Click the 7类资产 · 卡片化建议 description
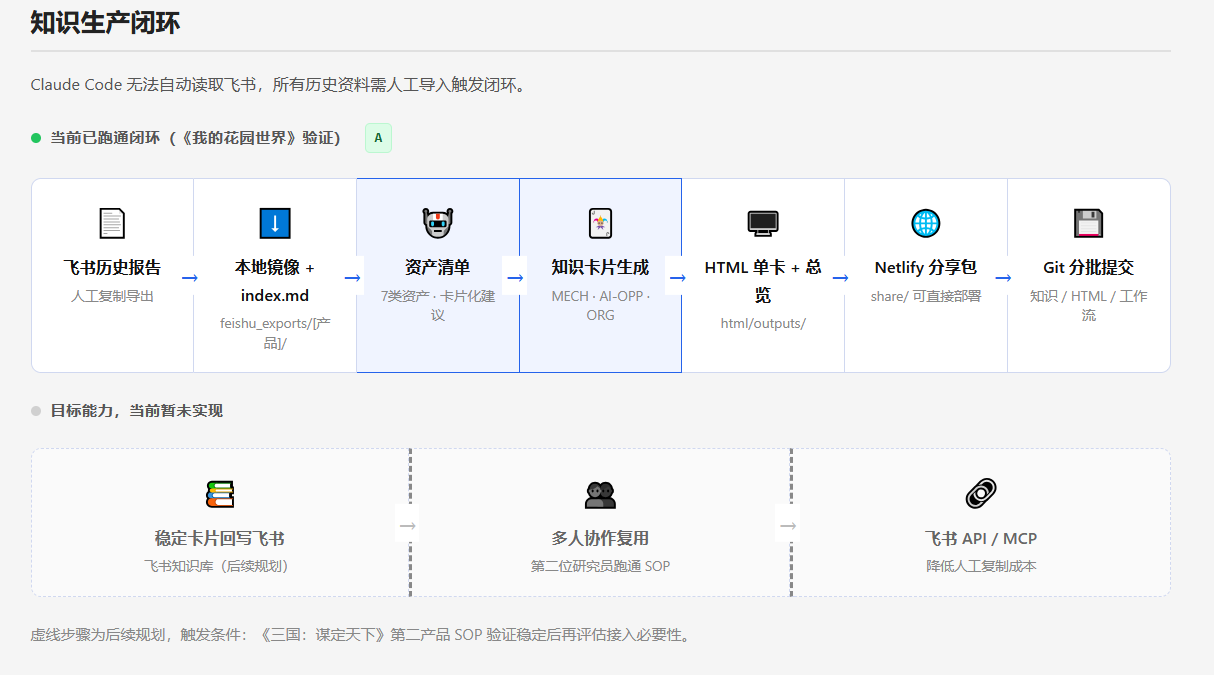Viewport: 1214px width, 675px height. tap(438, 306)
